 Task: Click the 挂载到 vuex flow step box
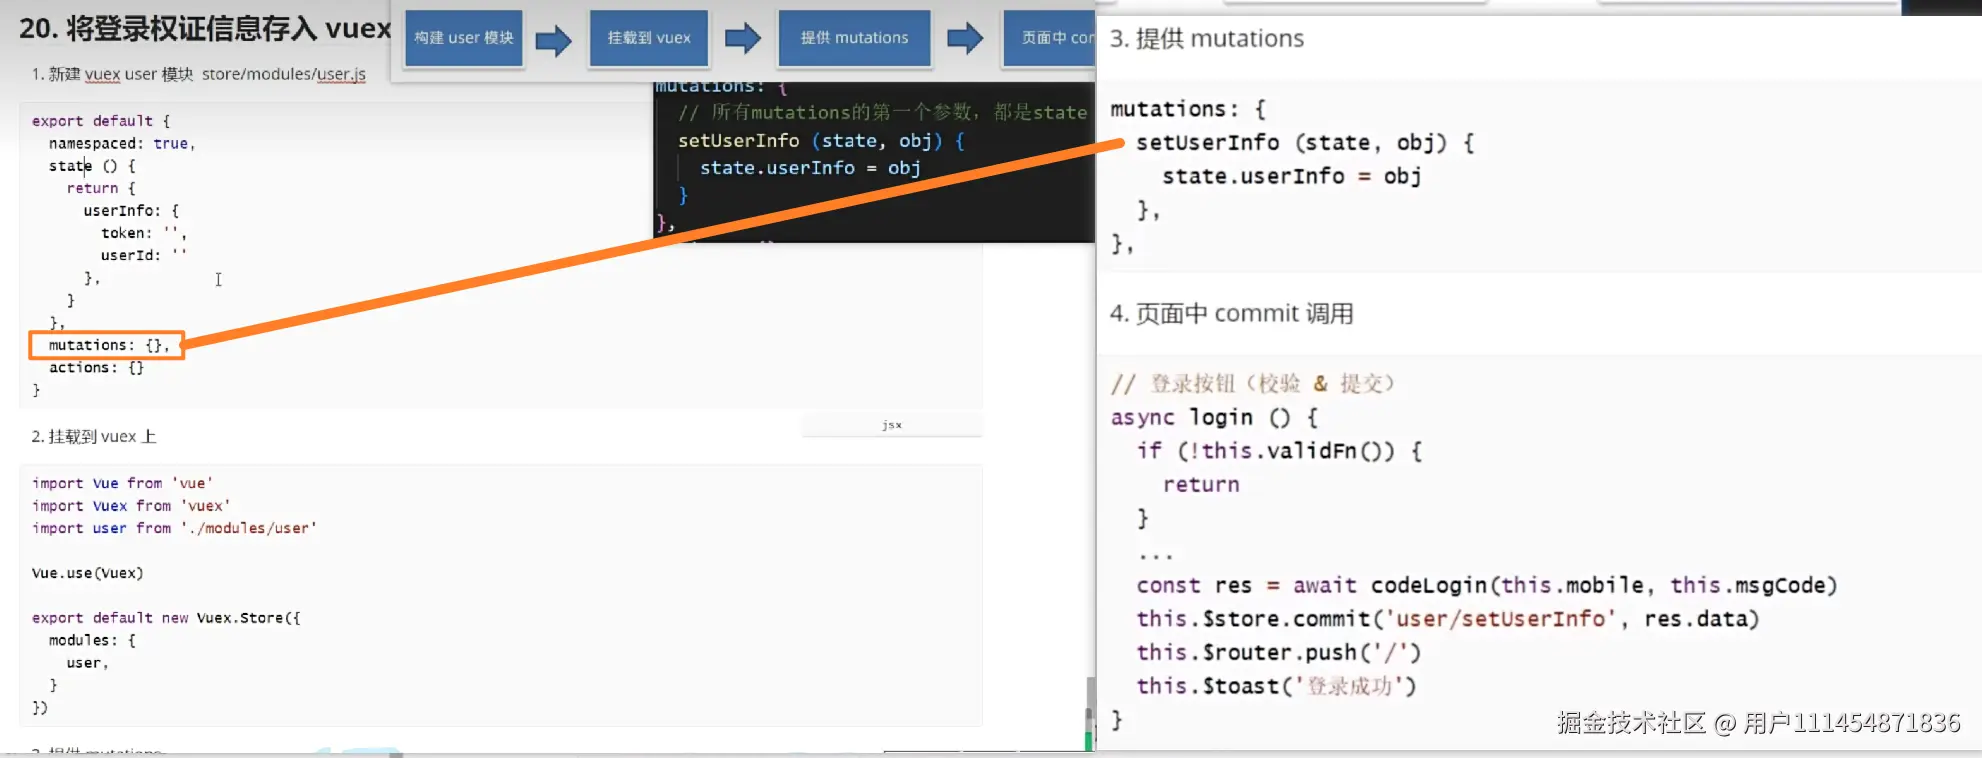(x=649, y=38)
